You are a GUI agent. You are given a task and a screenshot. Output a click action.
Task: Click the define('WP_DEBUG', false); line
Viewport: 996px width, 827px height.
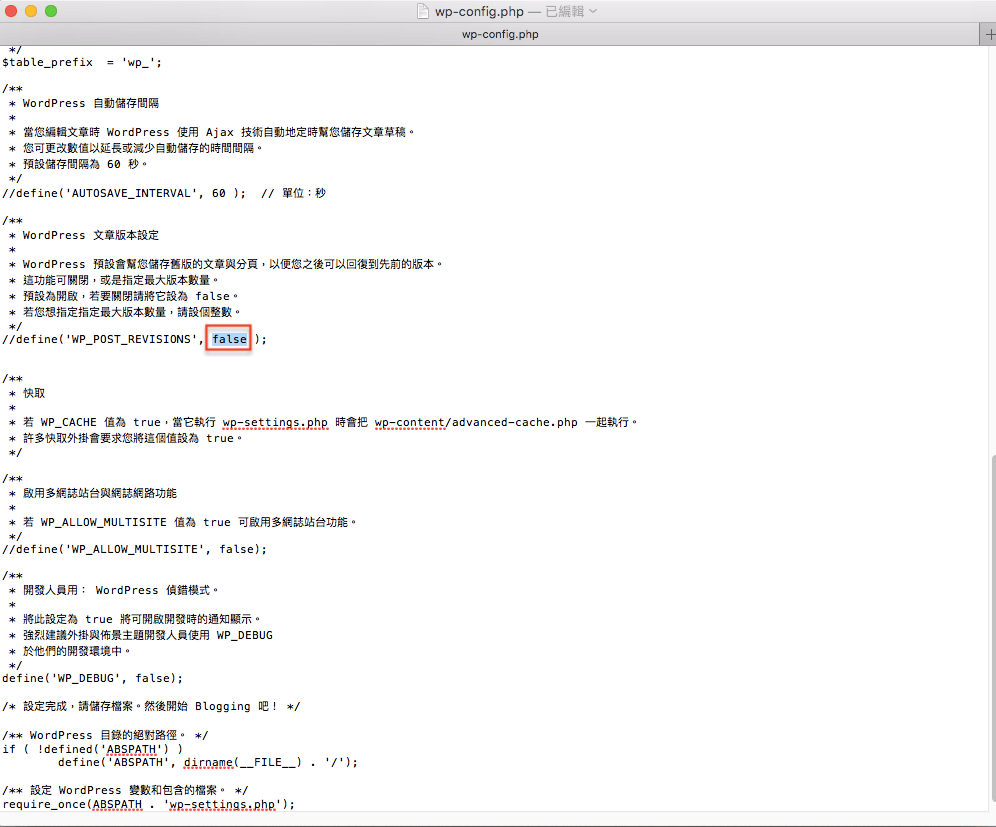92,678
